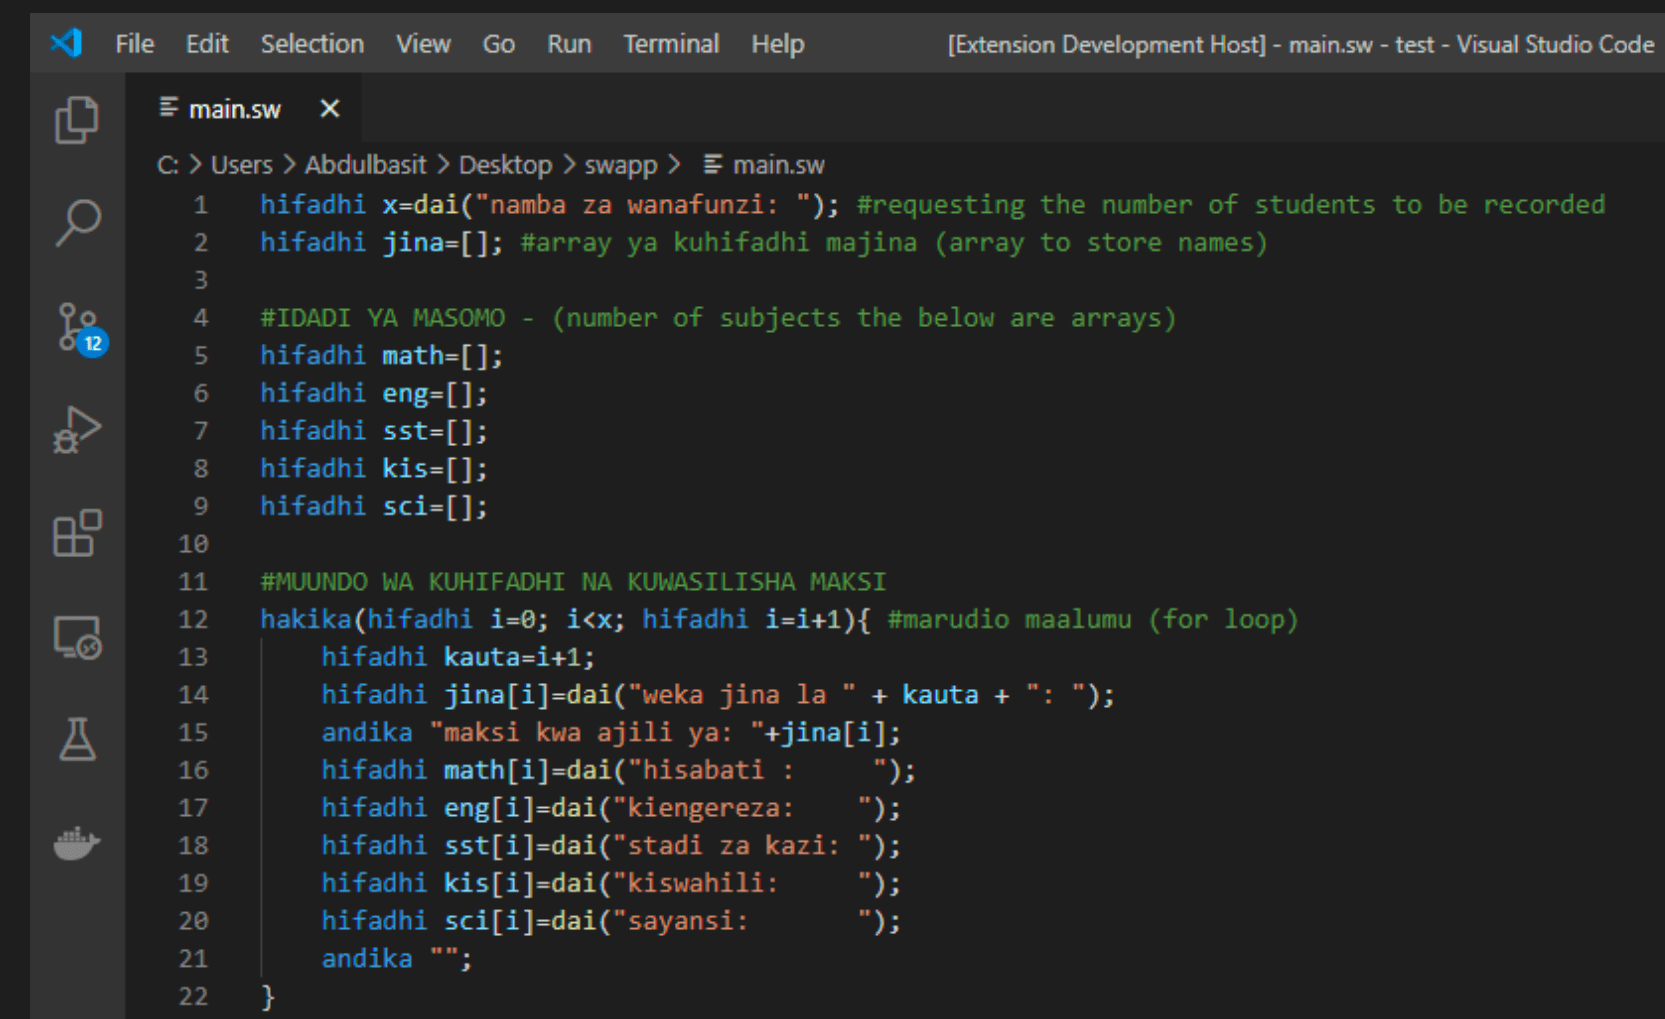Open the Run menu
Screen dimensions: 1665x1019
(569, 44)
